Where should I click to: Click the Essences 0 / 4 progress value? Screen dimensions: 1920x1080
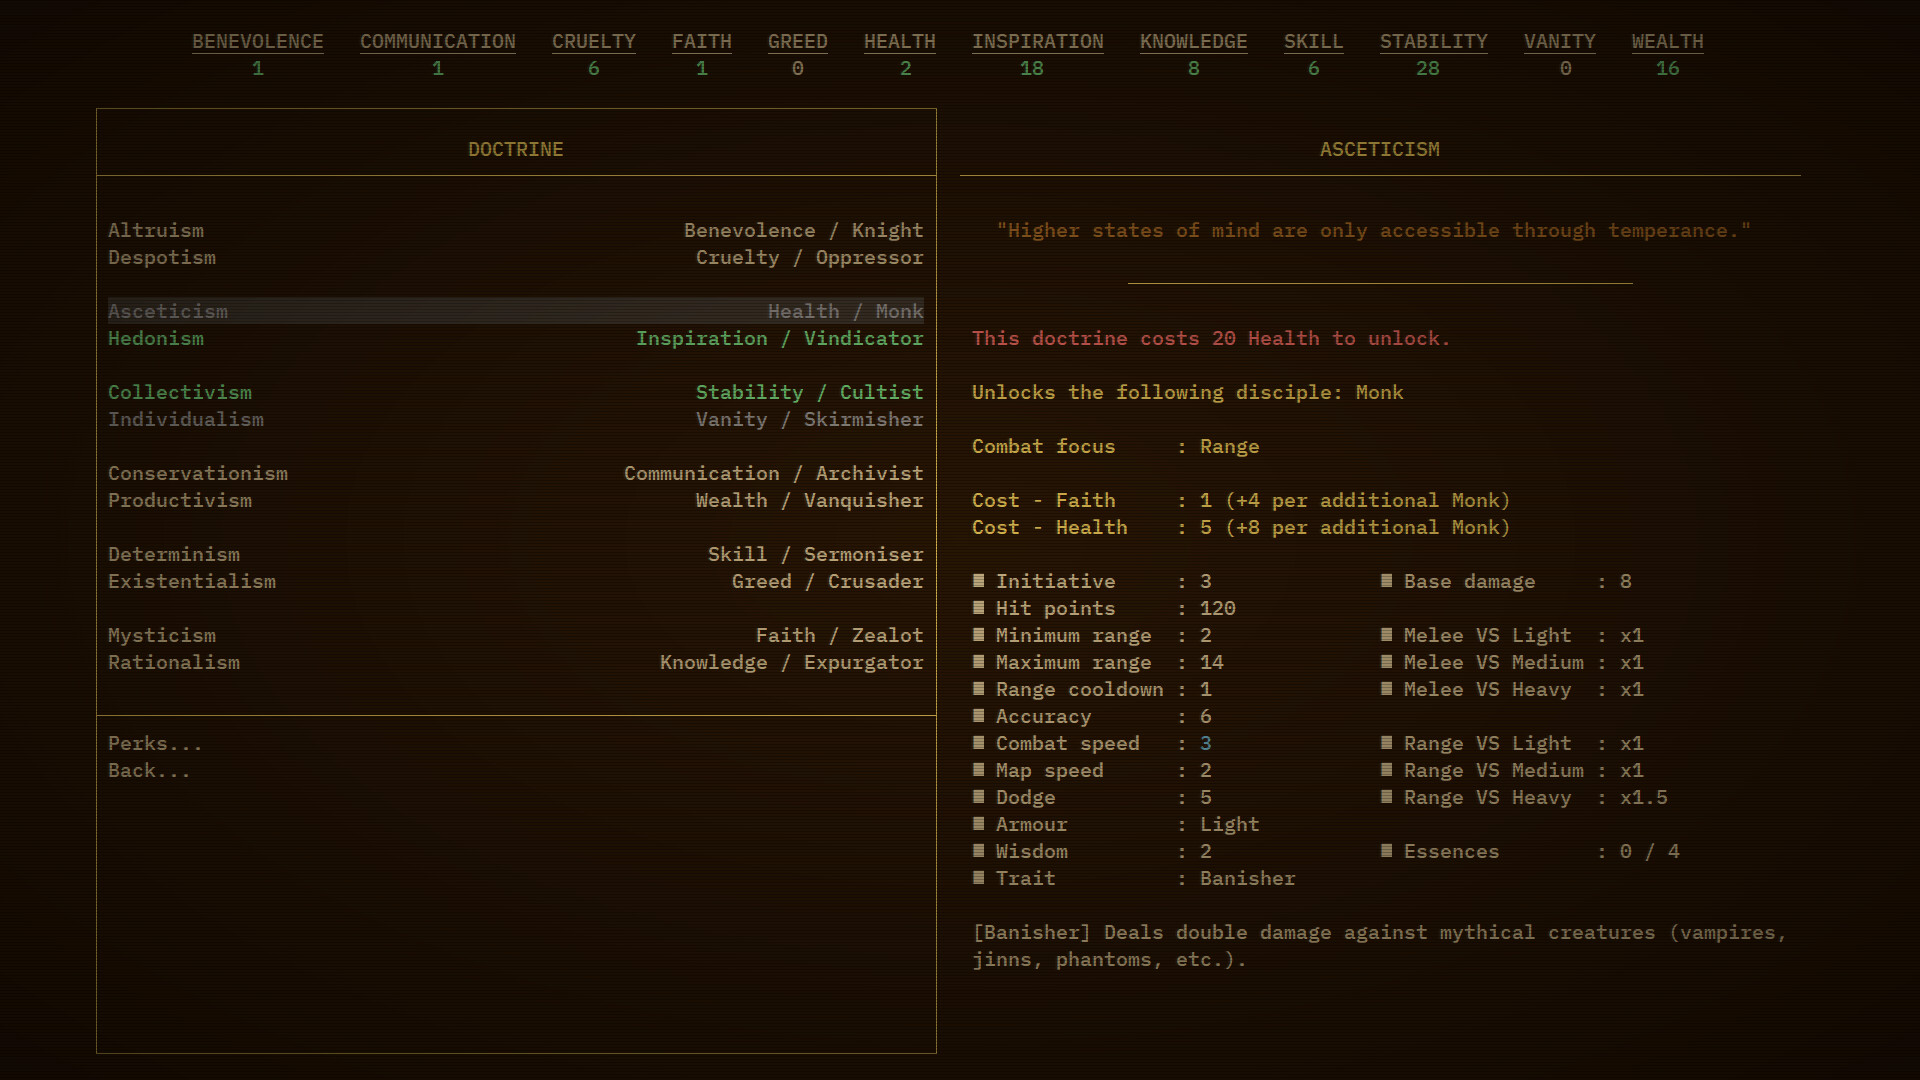point(1648,851)
